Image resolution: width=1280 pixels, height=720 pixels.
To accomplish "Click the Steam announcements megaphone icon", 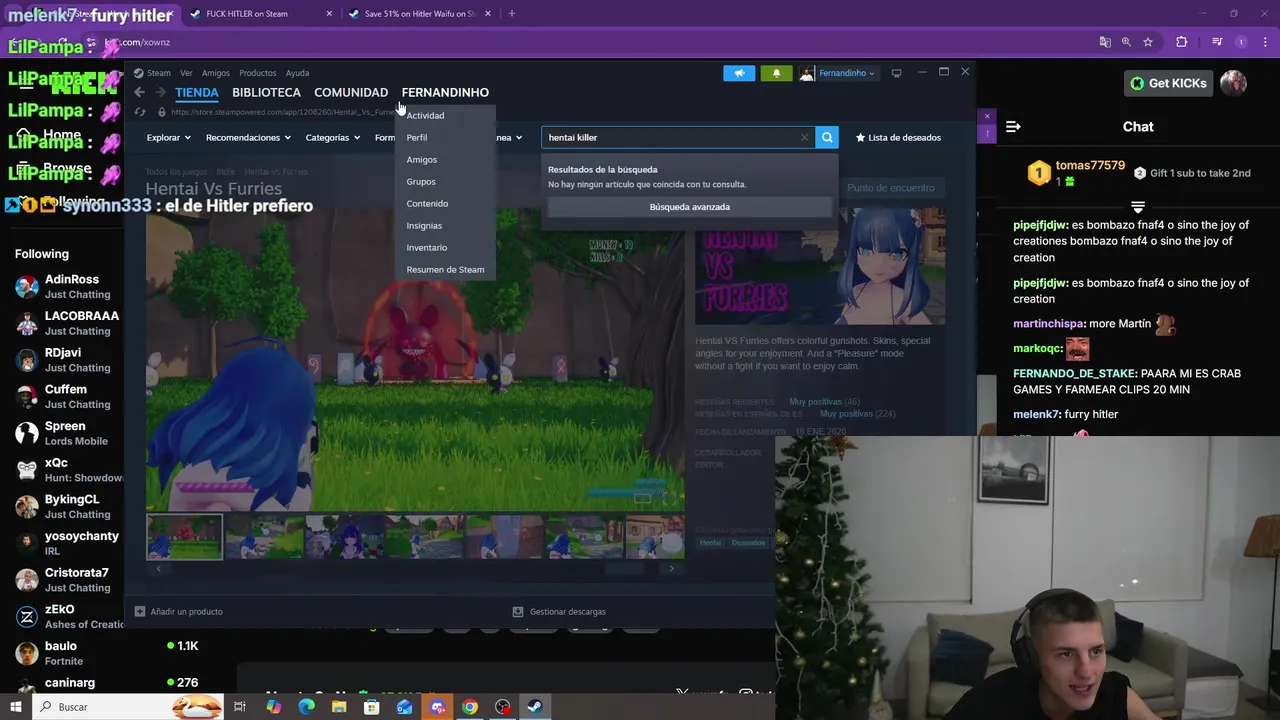I will 739,73.
